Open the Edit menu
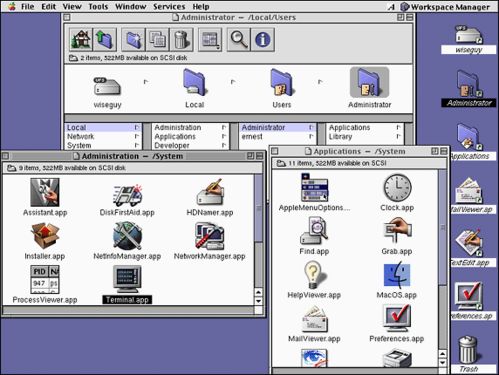Viewport: 499px width, 375px height. [49, 6]
